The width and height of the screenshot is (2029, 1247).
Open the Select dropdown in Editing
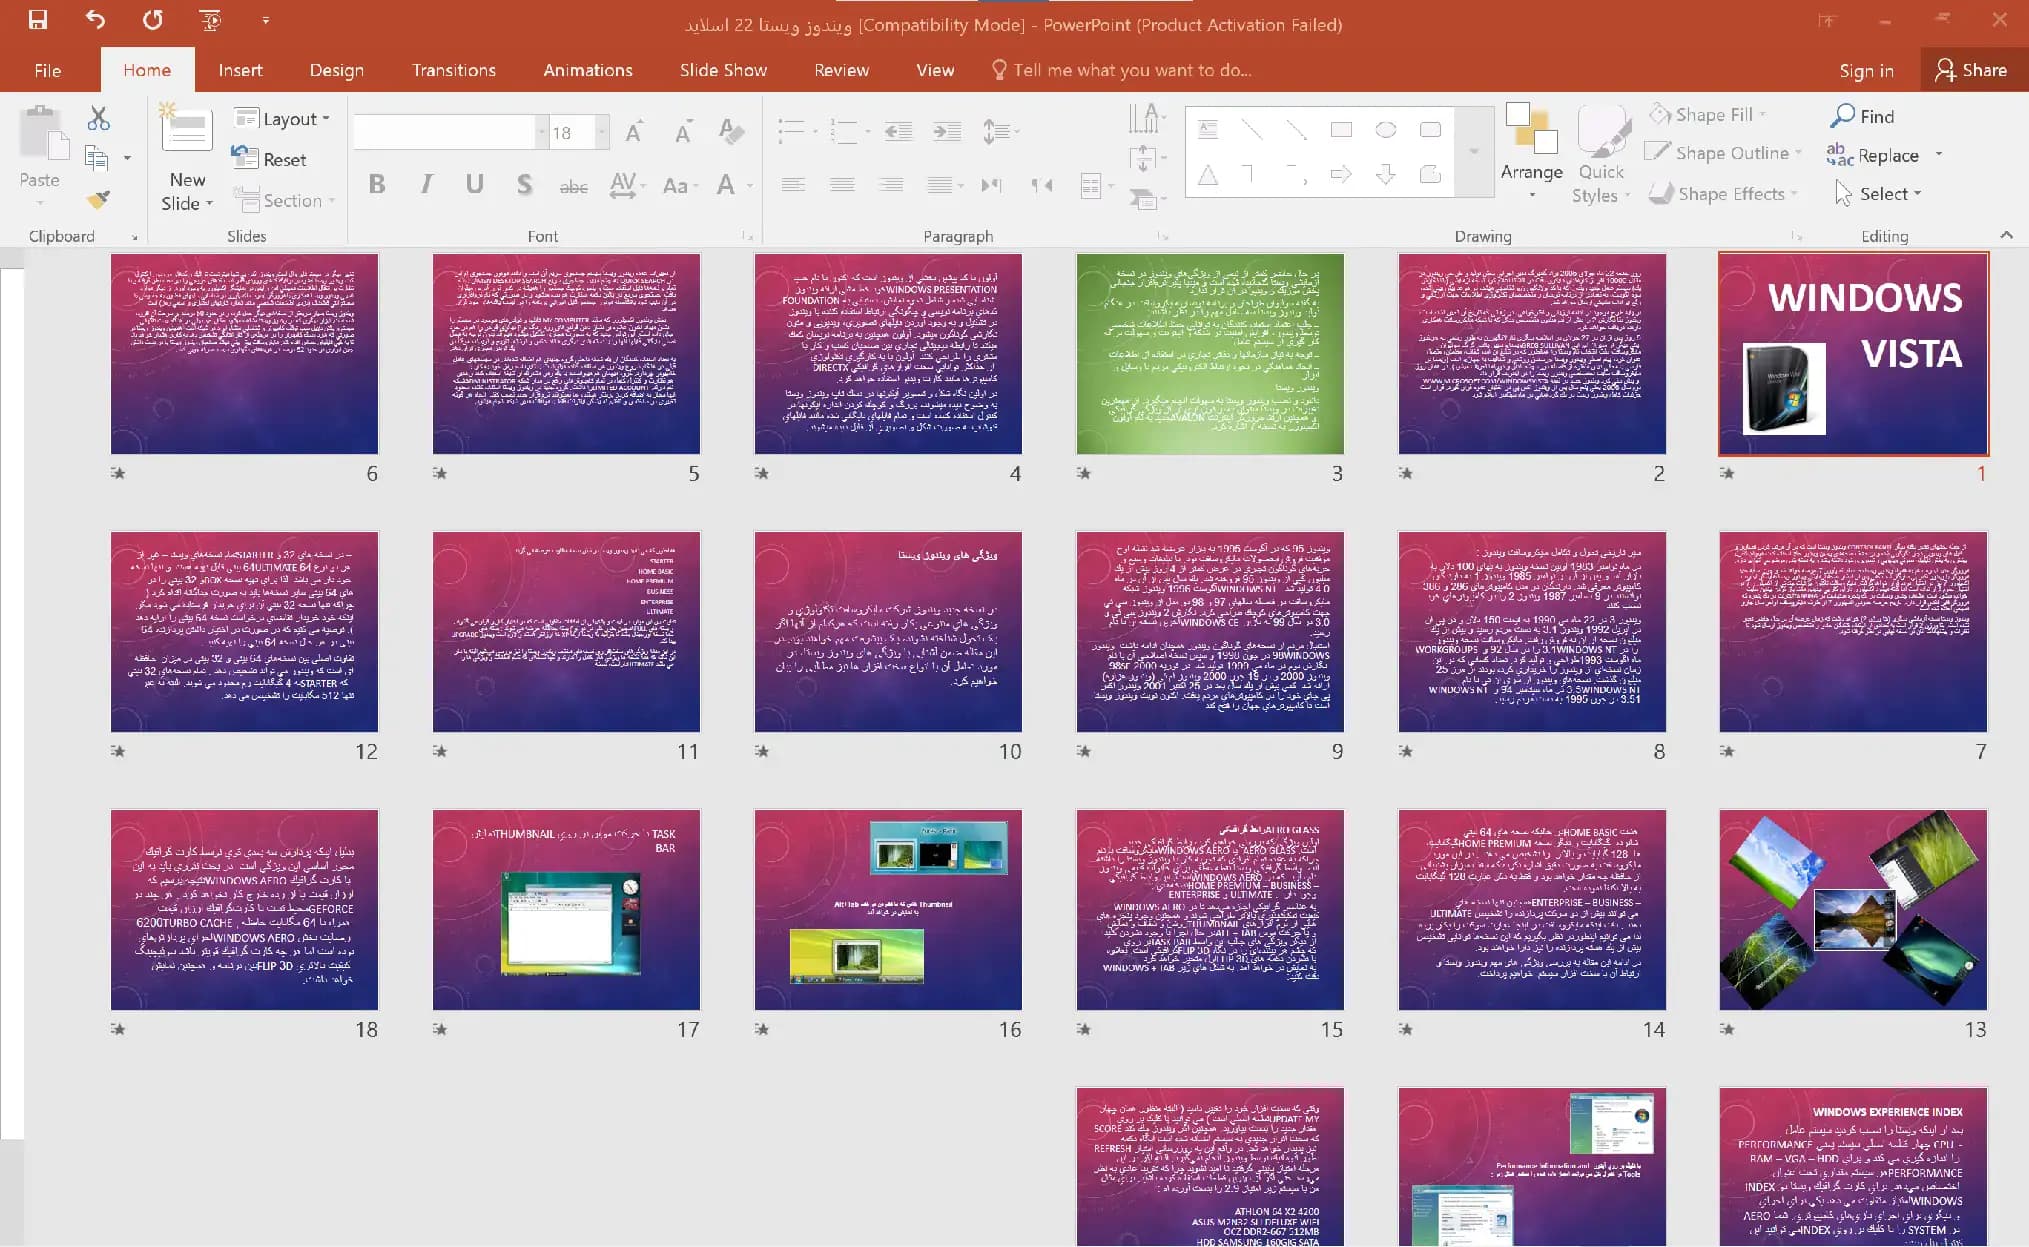click(x=1879, y=193)
